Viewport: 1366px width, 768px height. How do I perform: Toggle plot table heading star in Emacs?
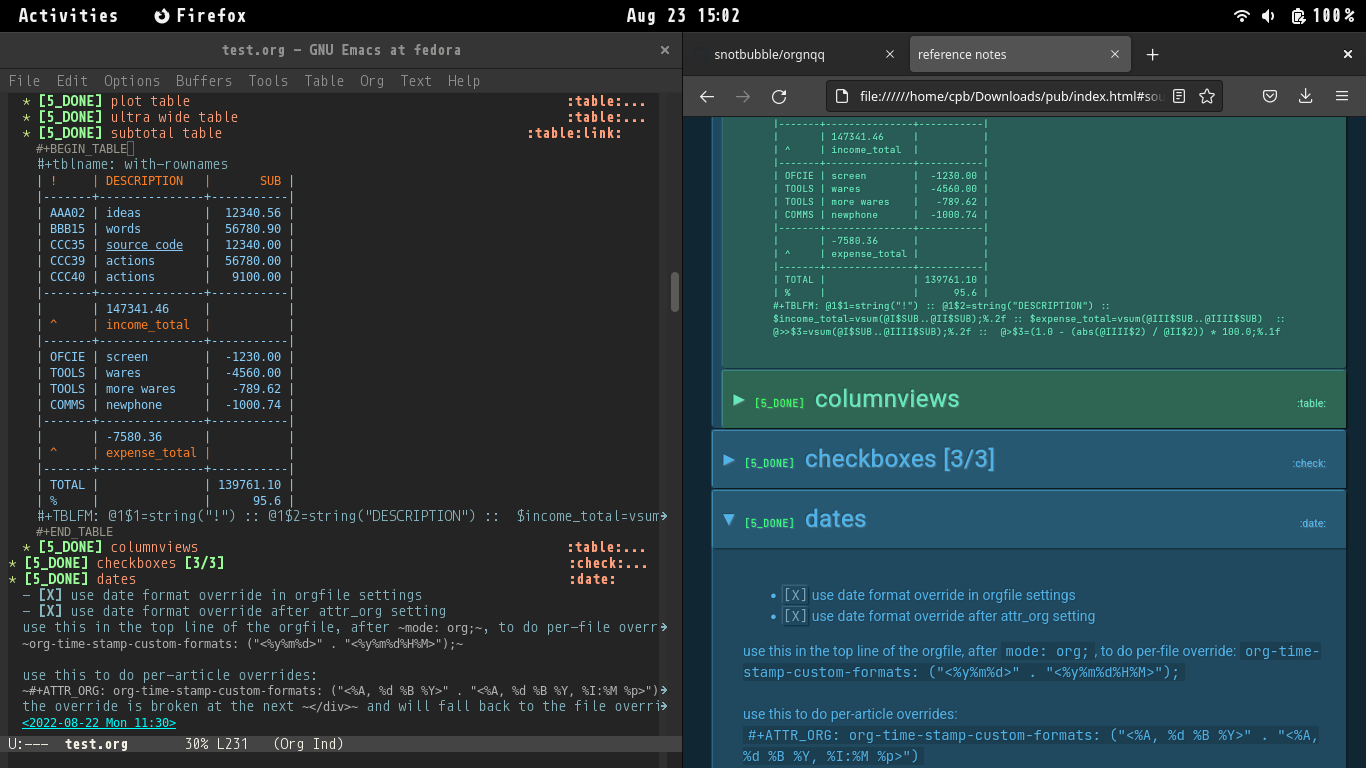(28, 101)
